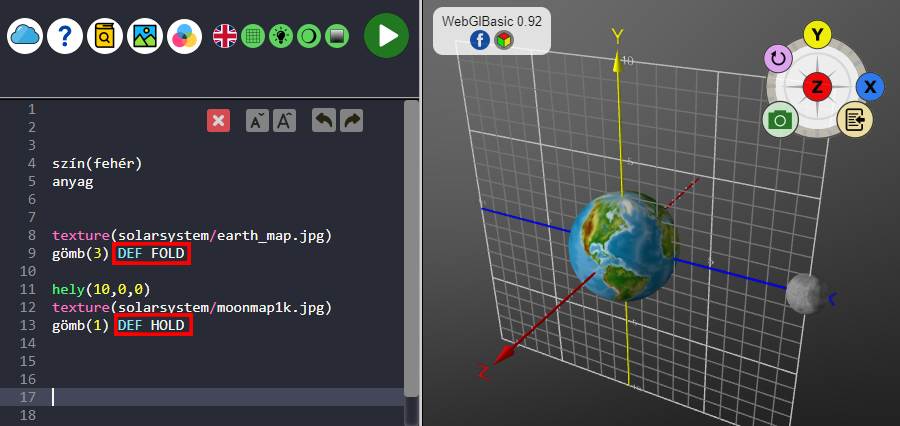Take a screenshot with the camera icon
This screenshot has width=900, height=426.
coord(780,121)
